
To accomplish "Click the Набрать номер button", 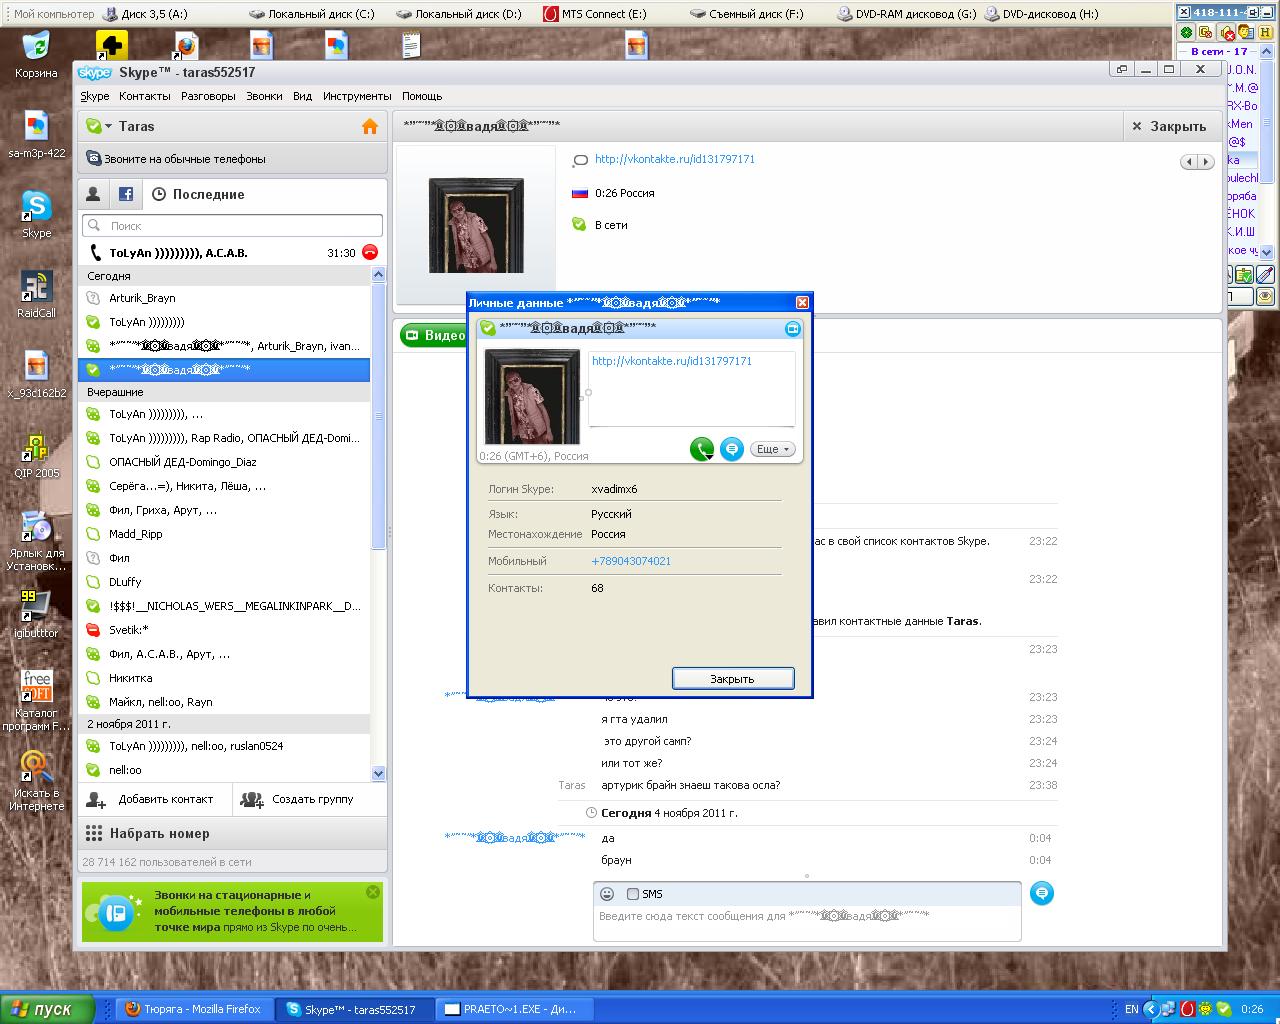I will click(232, 833).
